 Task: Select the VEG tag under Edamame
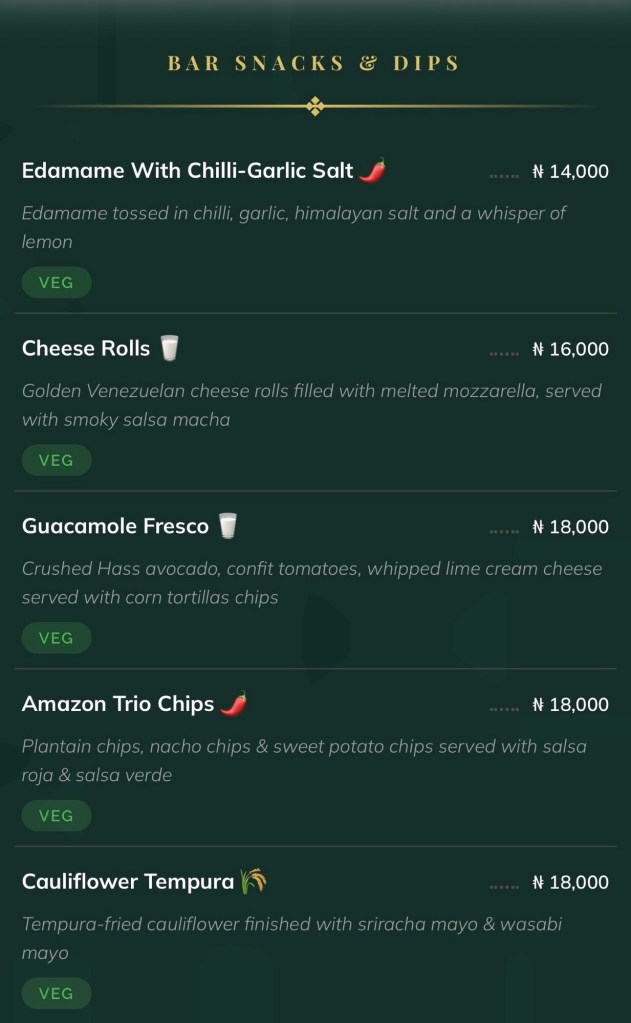56,283
